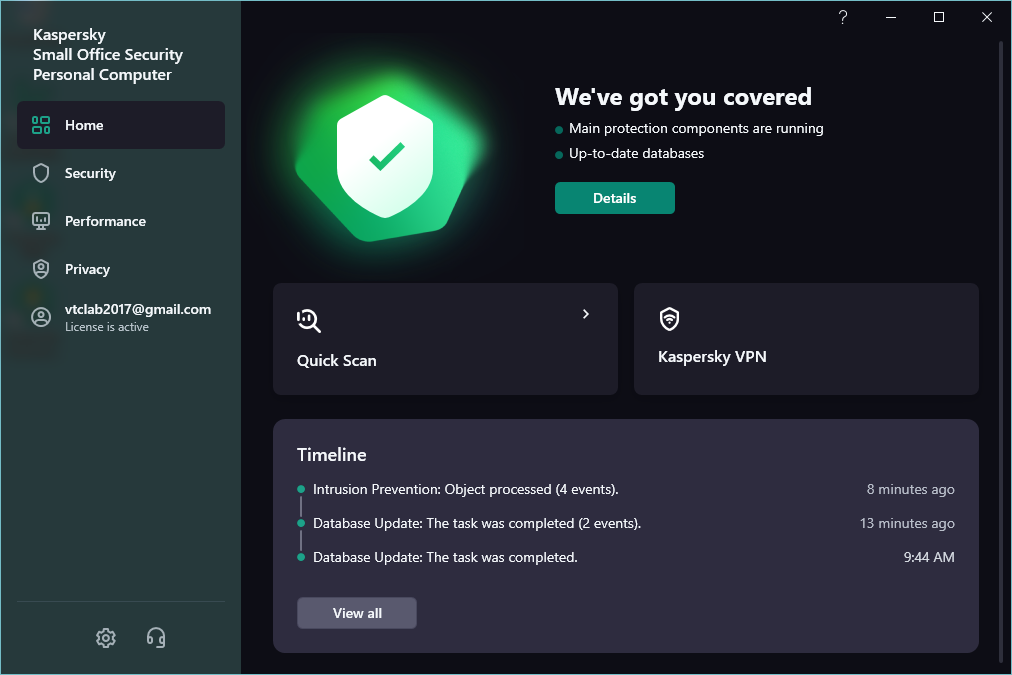Click the Intrusion Prevention timeline event
This screenshot has width=1012, height=675.
(x=465, y=490)
